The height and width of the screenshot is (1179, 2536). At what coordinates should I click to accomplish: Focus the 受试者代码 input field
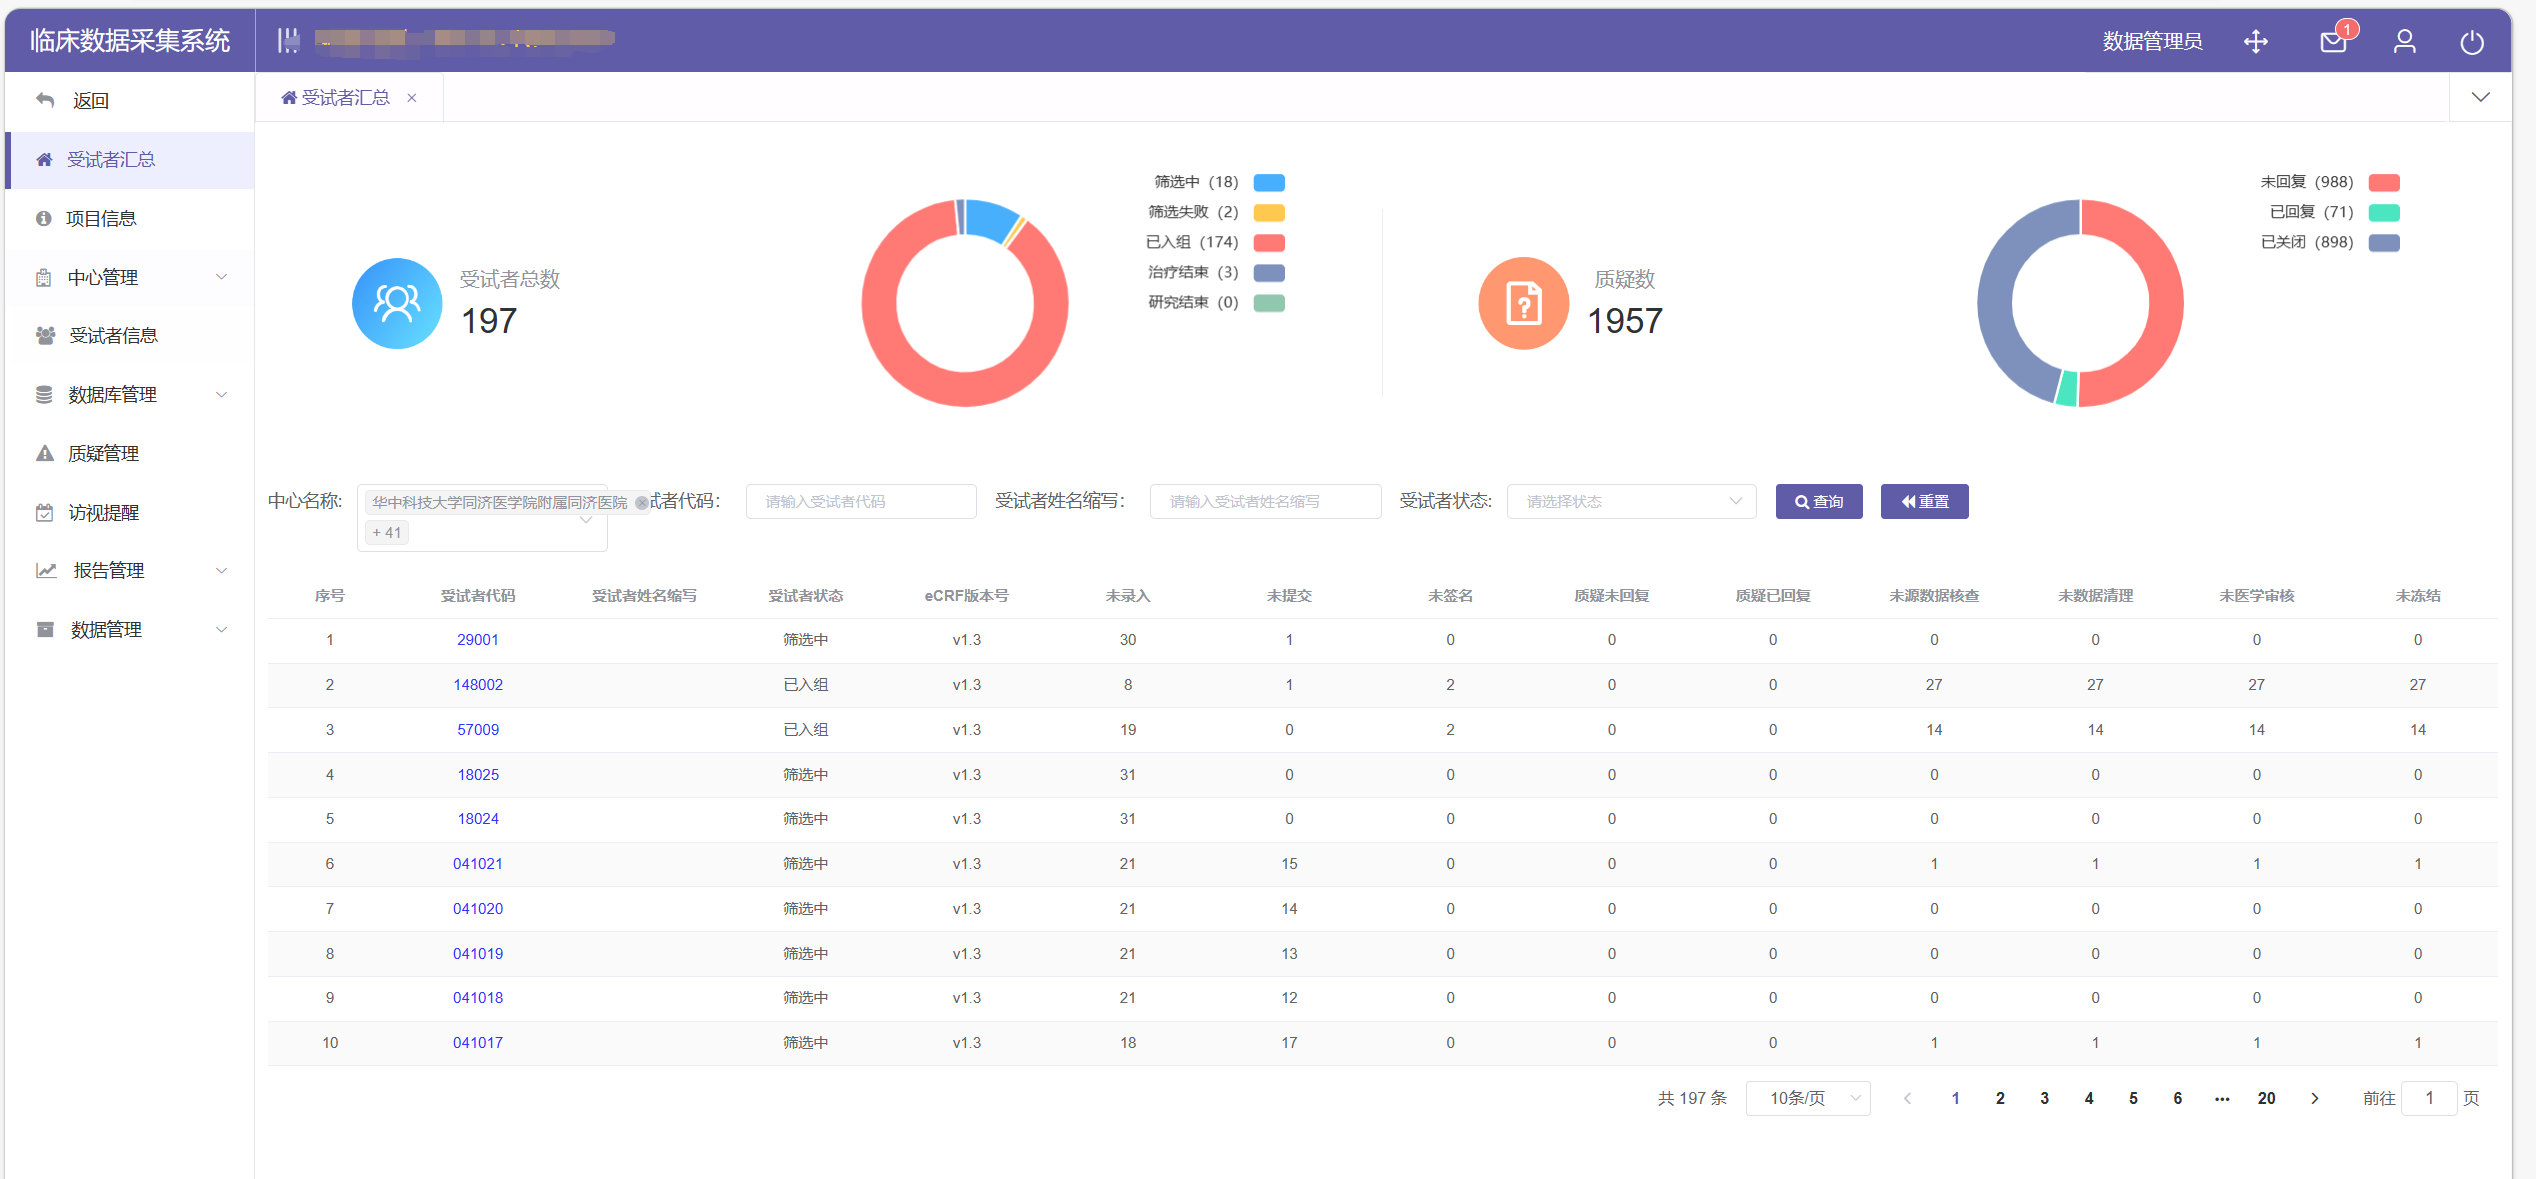point(861,501)
